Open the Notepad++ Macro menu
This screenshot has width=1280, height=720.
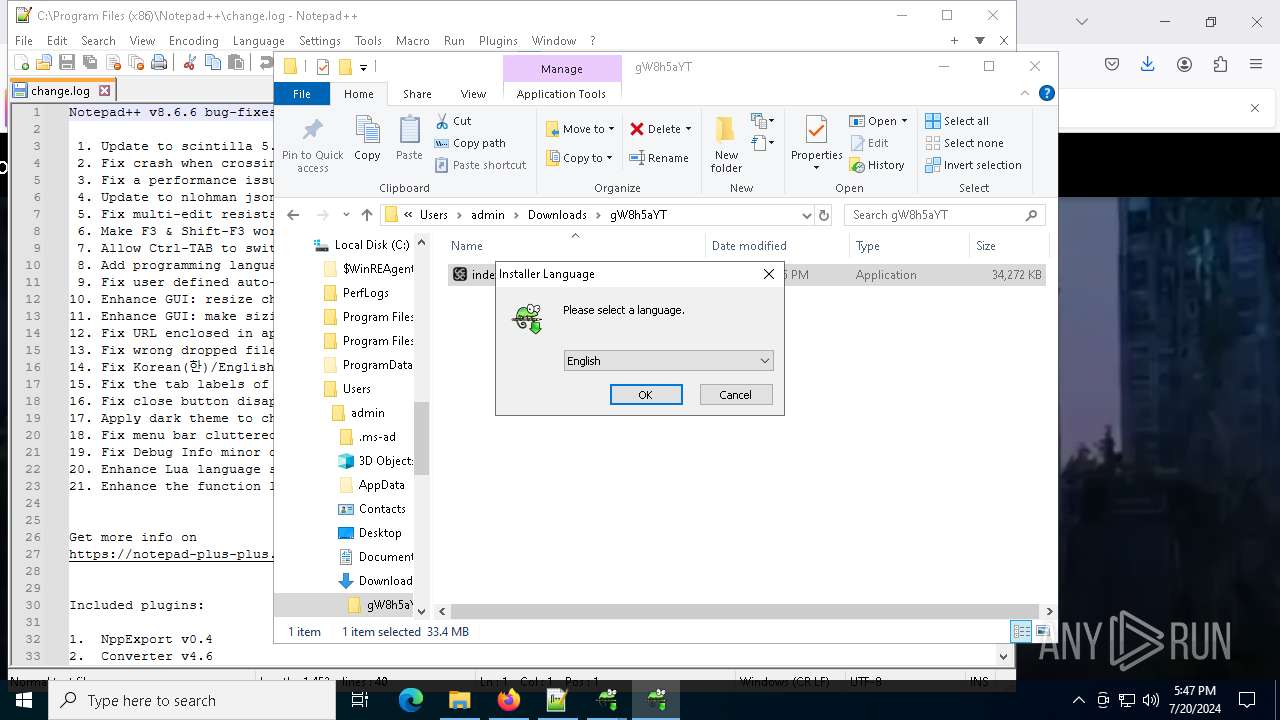pos(412,41)
